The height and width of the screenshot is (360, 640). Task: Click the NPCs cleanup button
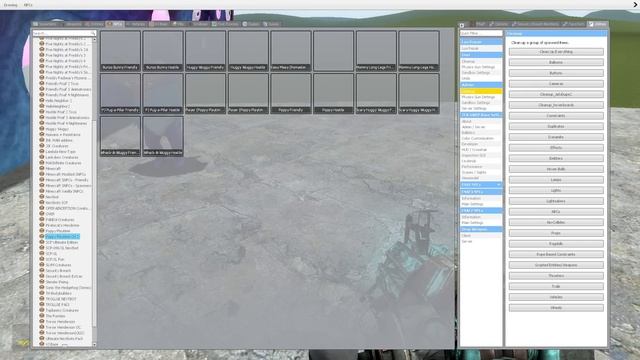(x=556, y=212)
